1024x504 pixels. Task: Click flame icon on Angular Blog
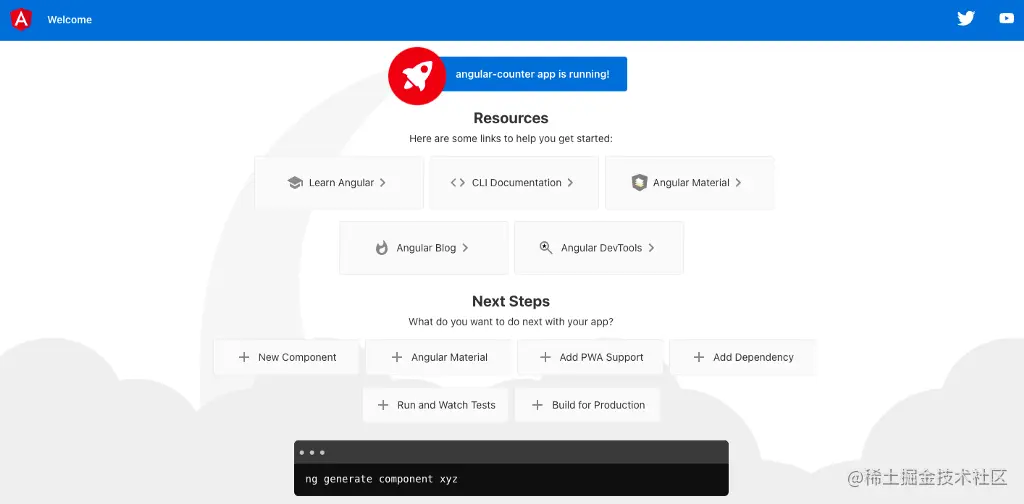click(382, 248)
